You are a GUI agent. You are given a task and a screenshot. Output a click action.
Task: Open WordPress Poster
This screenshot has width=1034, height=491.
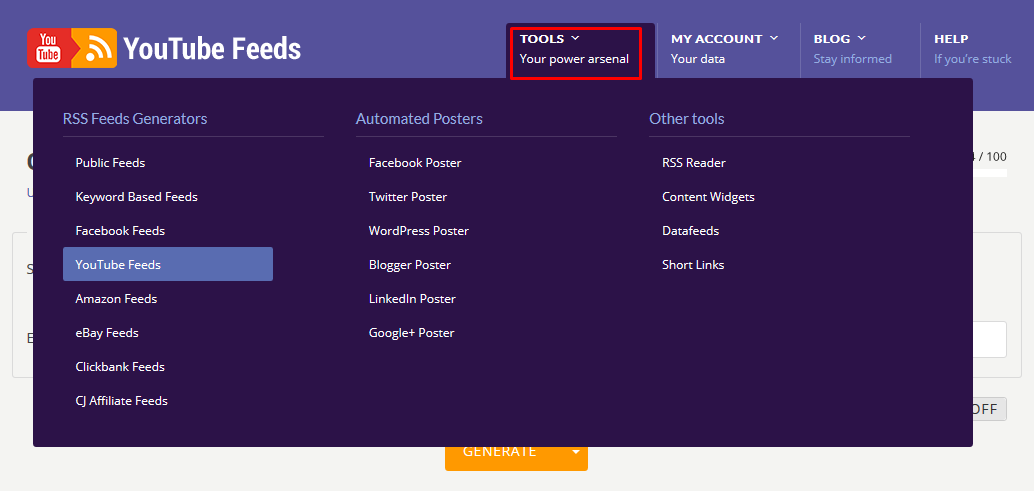pyautogui.click(x=419, y=231)
